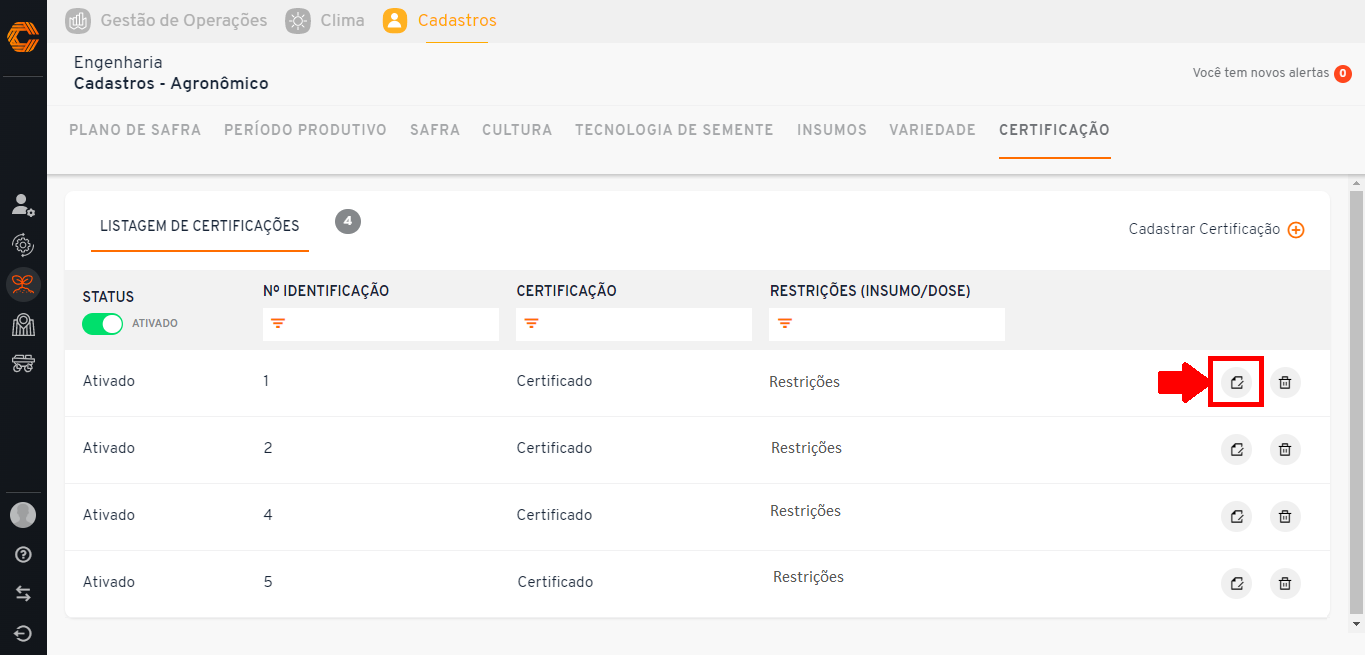This screenshot has height=655, width=1367.
Task: Click the Engenharia heading text
Action: pos(118,63)
